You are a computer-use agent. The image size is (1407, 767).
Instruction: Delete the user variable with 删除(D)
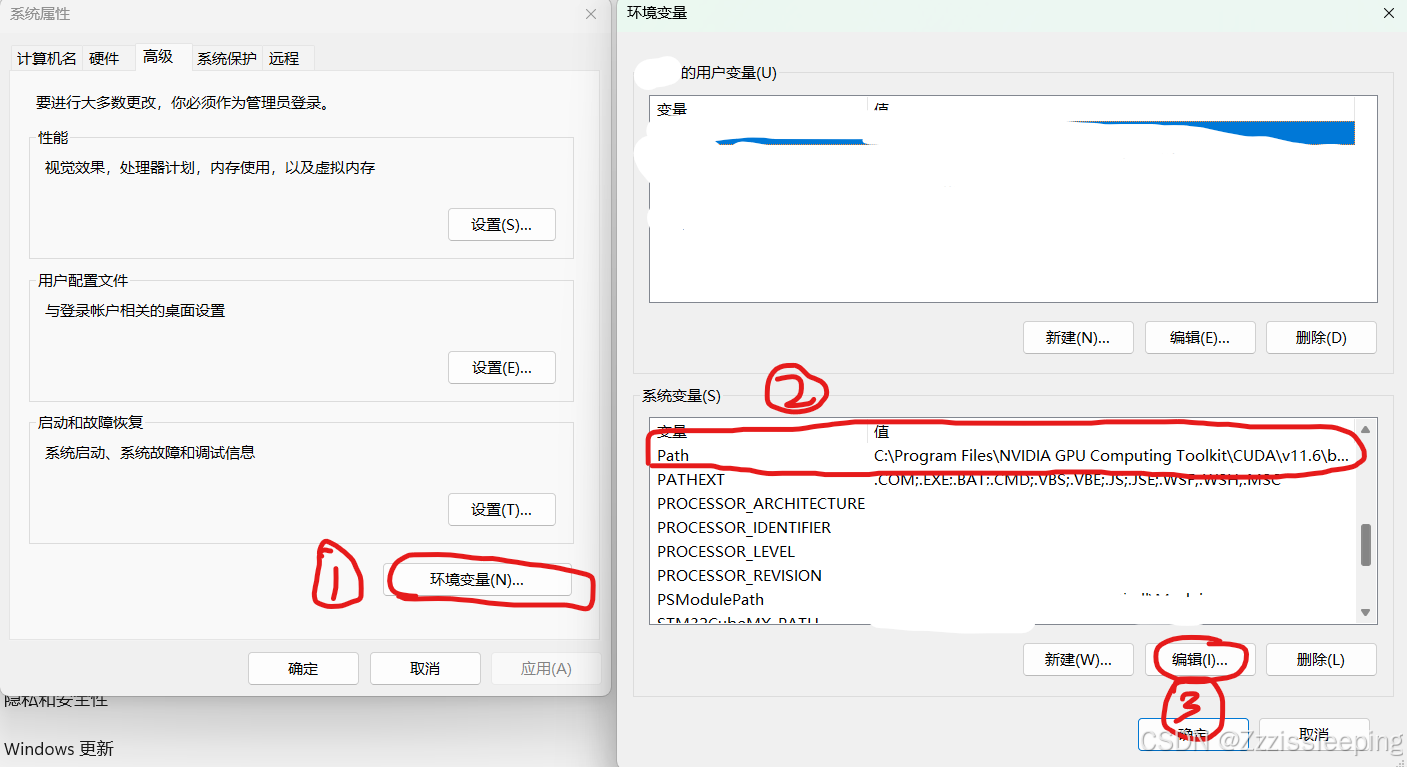pos(1321,337)
